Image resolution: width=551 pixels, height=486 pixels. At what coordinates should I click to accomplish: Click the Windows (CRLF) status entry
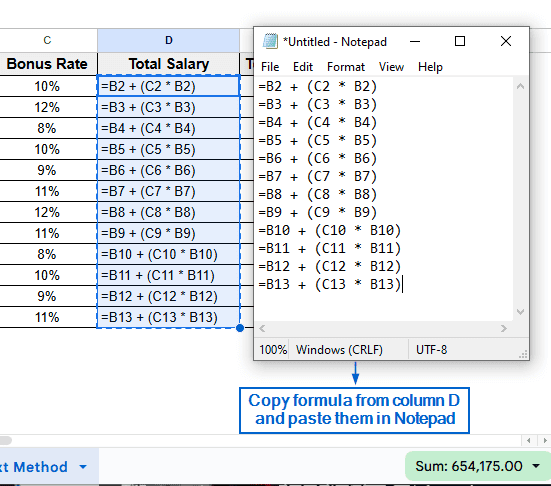point(339,350)
